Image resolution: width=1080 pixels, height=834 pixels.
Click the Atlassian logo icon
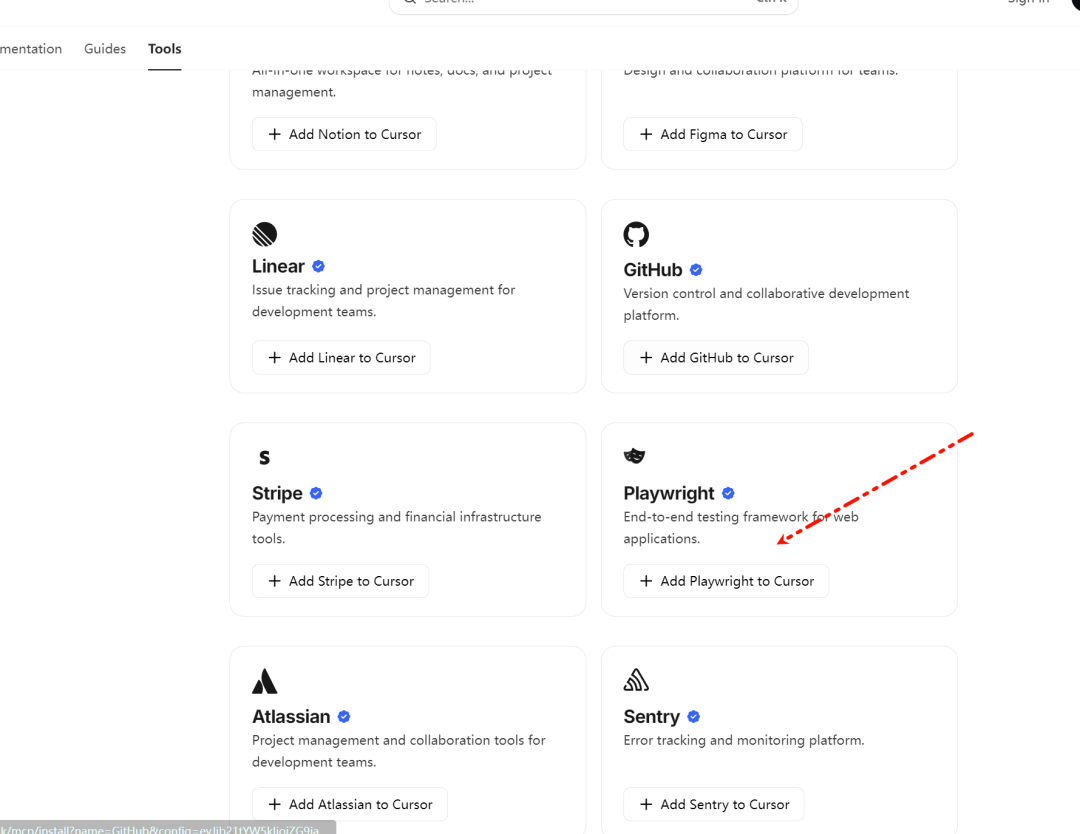(264, 682)
